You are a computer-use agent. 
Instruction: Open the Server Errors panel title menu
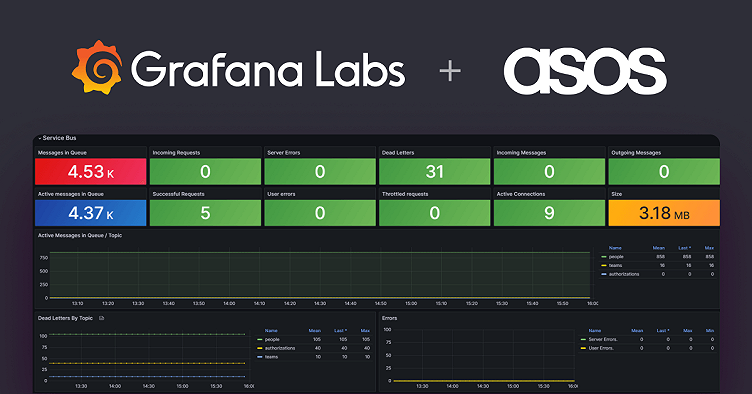pyautogui.click(x=283, y=153)
